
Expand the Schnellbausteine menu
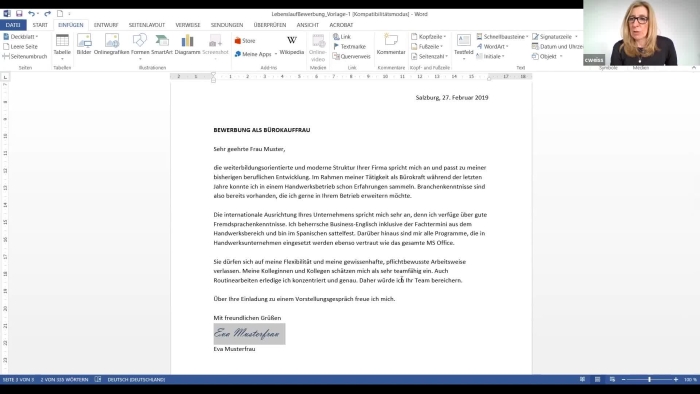coord(502,37)
